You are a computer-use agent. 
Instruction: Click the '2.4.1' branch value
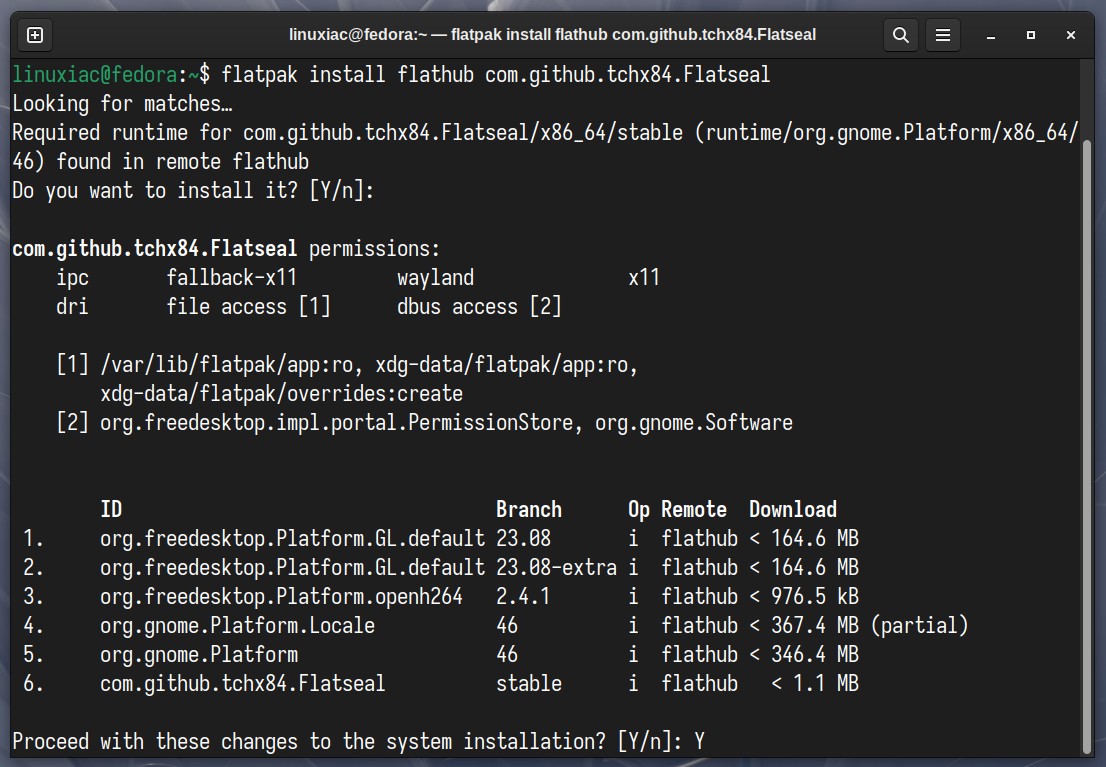click(x=523, y=596)
